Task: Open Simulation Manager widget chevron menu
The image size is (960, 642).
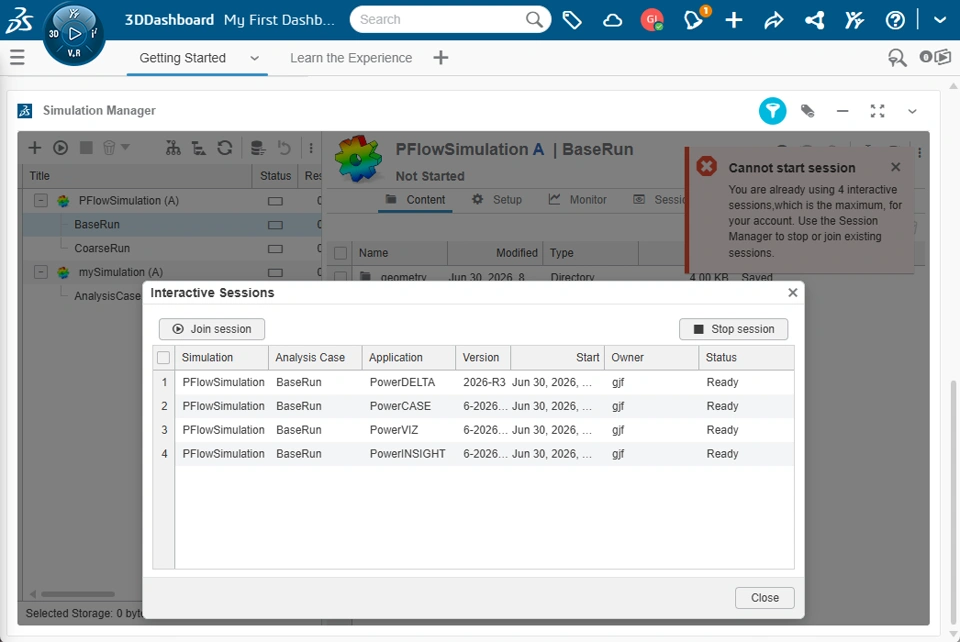Action: point(912,111)
